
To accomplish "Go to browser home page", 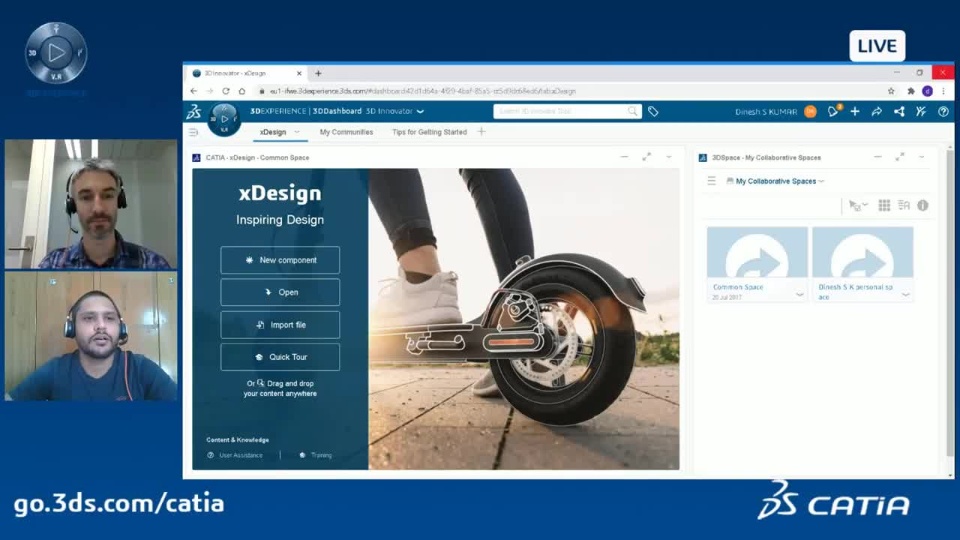I will [242, 91].
